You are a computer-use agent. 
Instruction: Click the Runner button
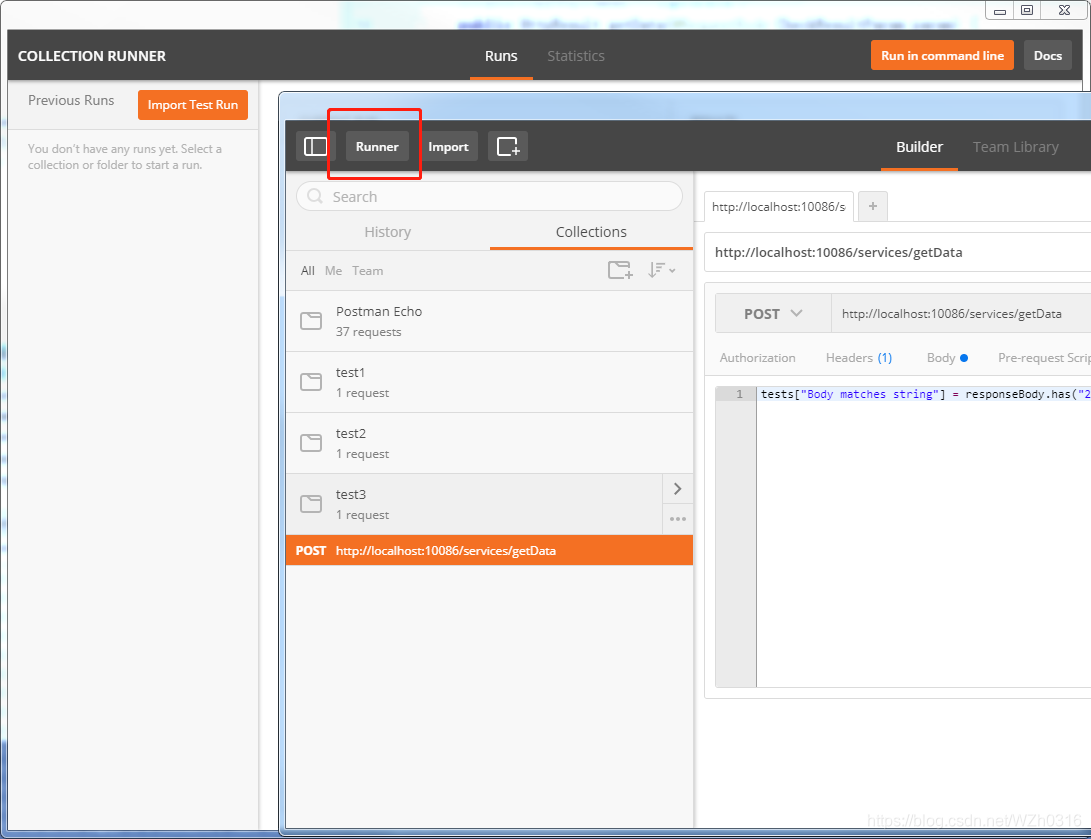pos(377,146)
